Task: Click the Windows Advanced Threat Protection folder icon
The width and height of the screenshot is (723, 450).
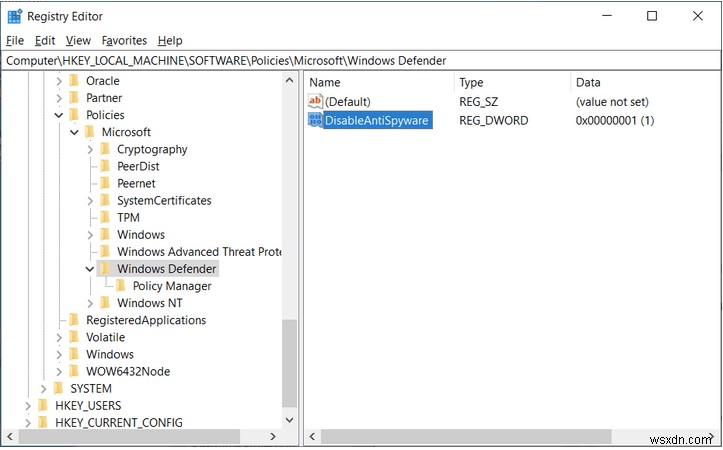Action: click(x=106, y=251)
